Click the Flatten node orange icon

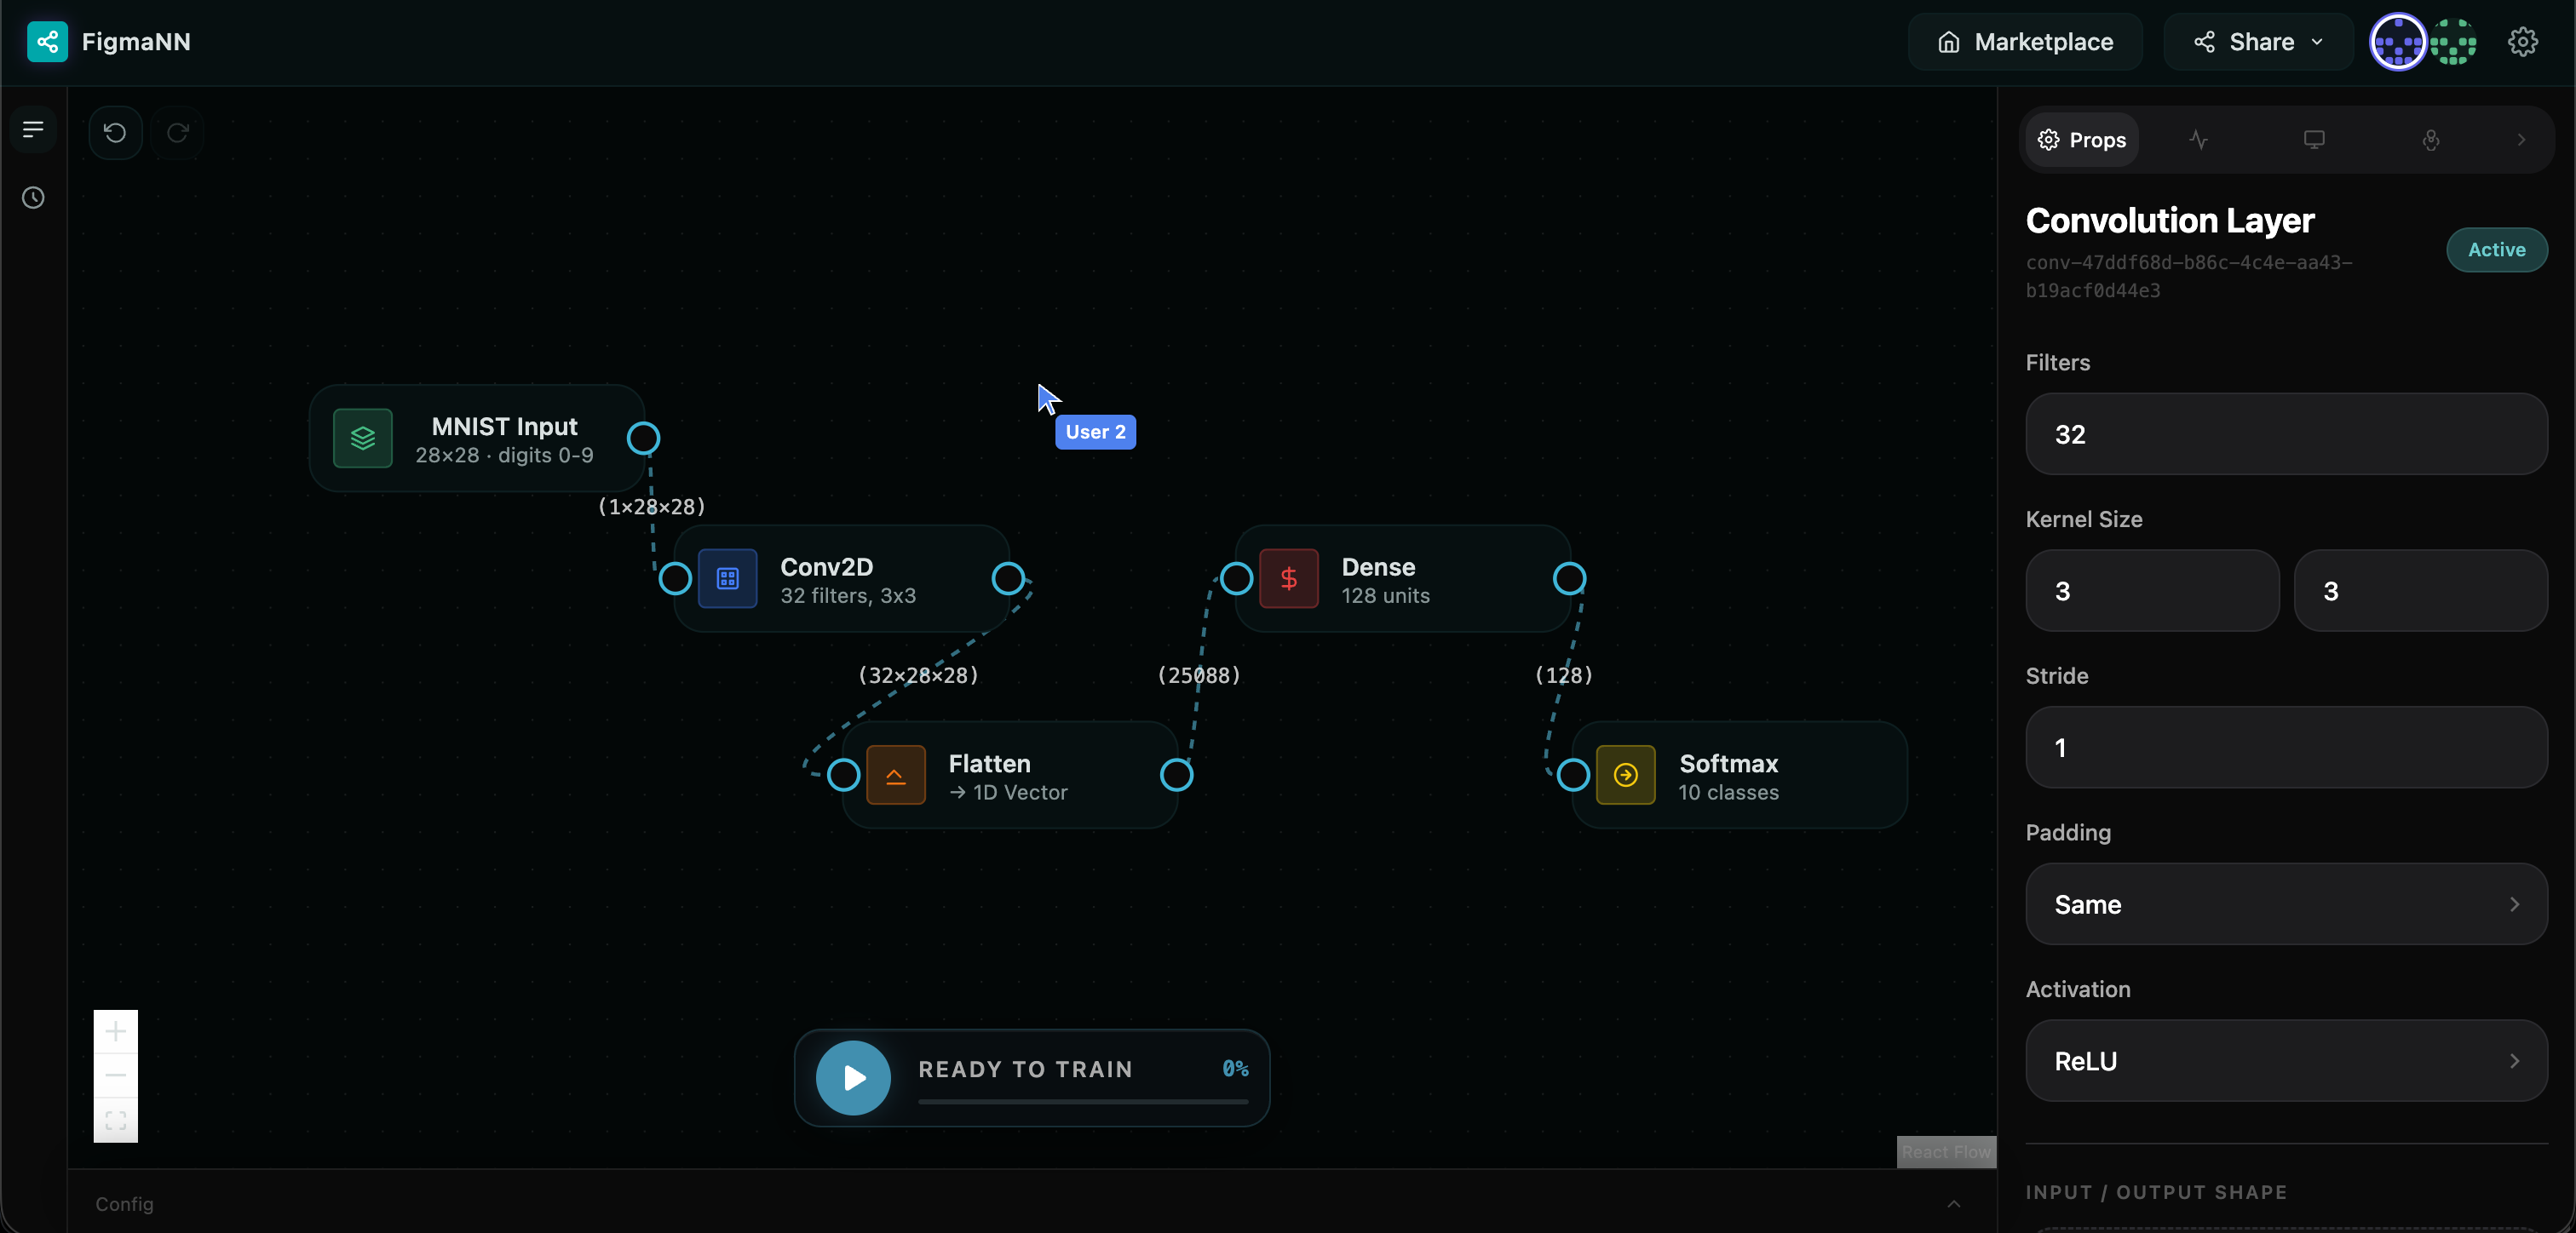895,775
